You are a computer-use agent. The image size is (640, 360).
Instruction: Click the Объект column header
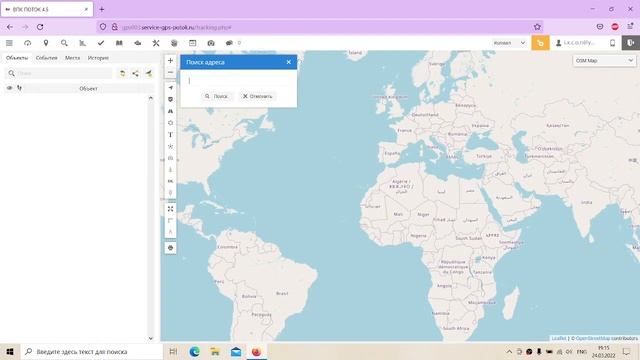pyautogui.click(x=89, y=88)
